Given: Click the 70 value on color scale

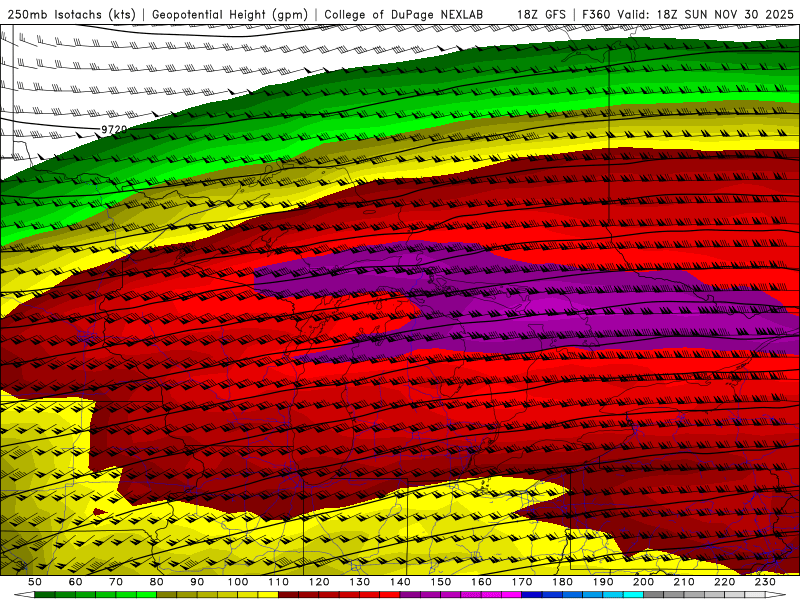Looking at the screenshot, I should pos(116,582).
